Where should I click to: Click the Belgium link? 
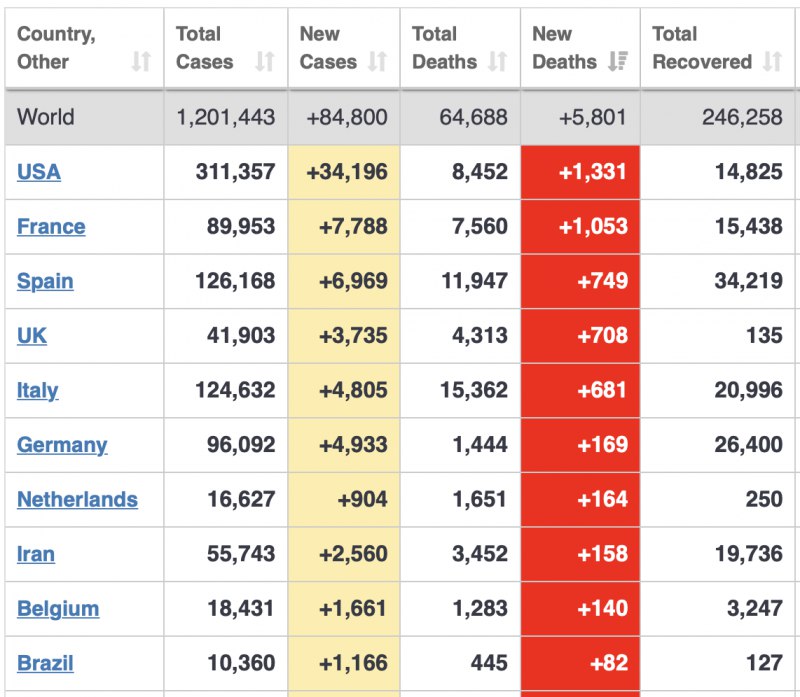tap(58, 608)
